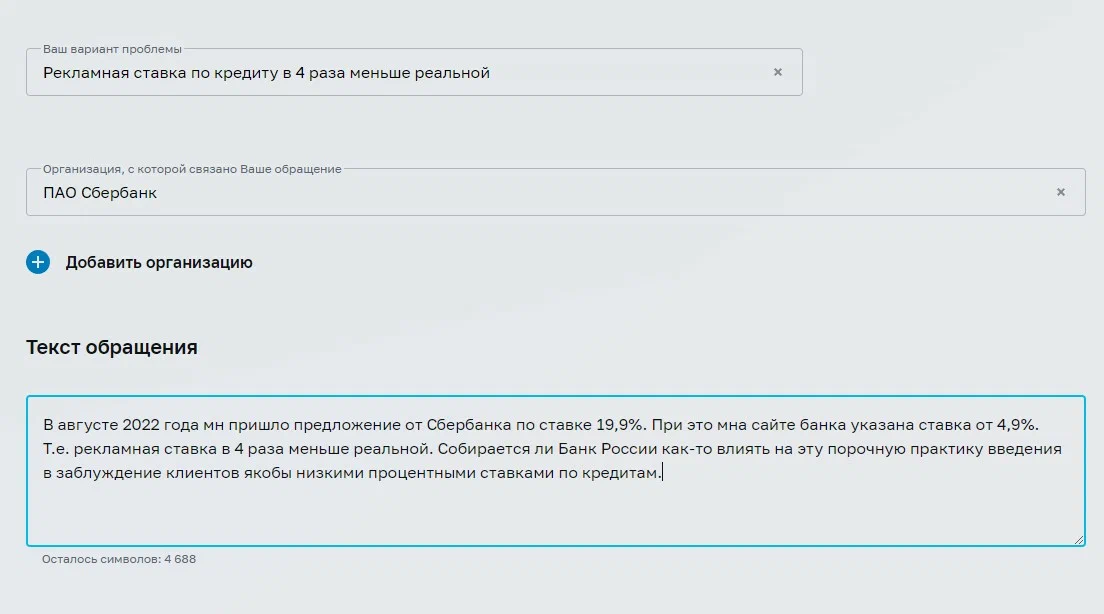Viewport: 1104px width, 614px height.
Task: Click after 'кредитам.' at the end of the text
Action: coord(663,472)
